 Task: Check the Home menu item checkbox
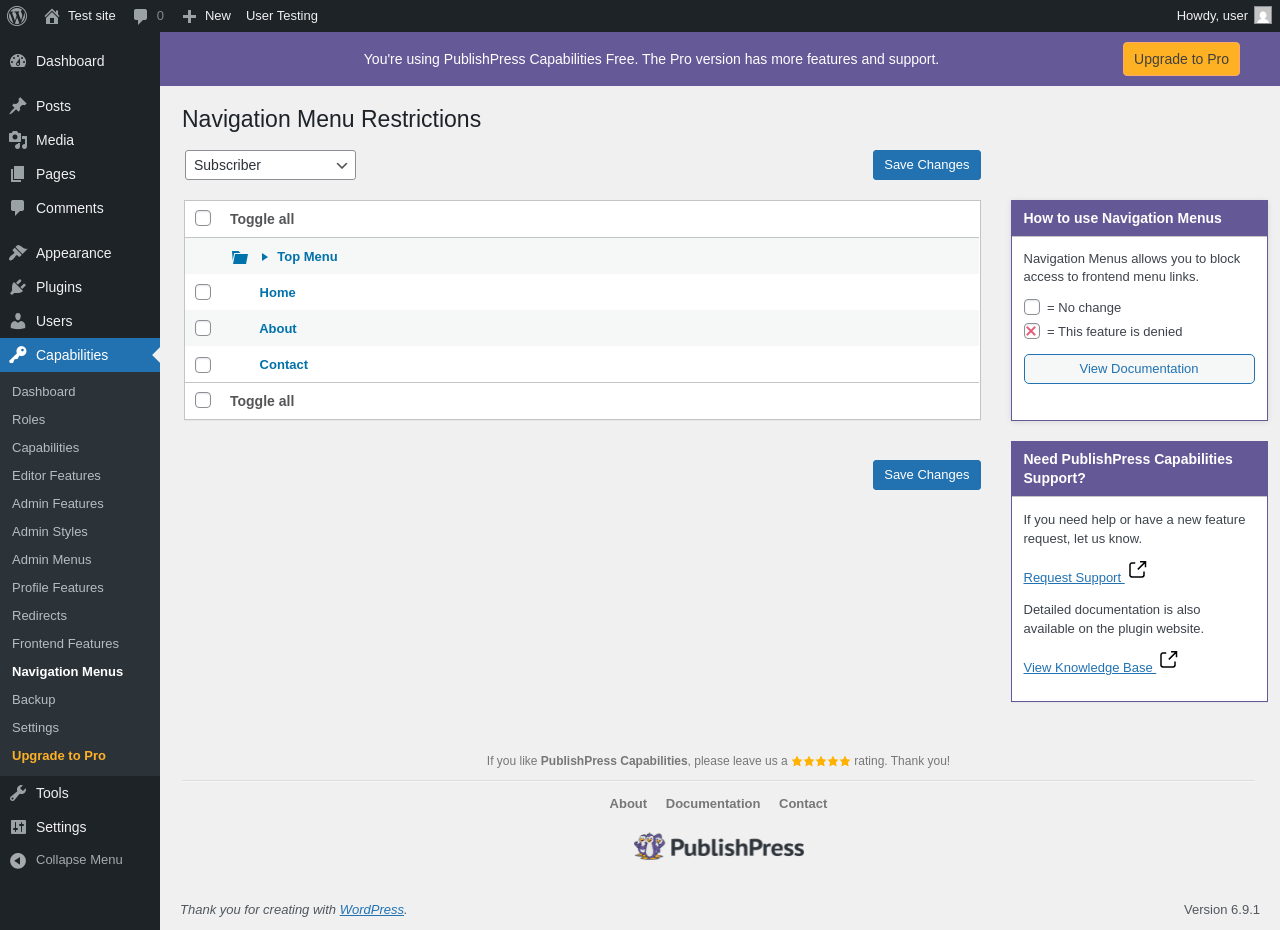[x=203, y=292]
